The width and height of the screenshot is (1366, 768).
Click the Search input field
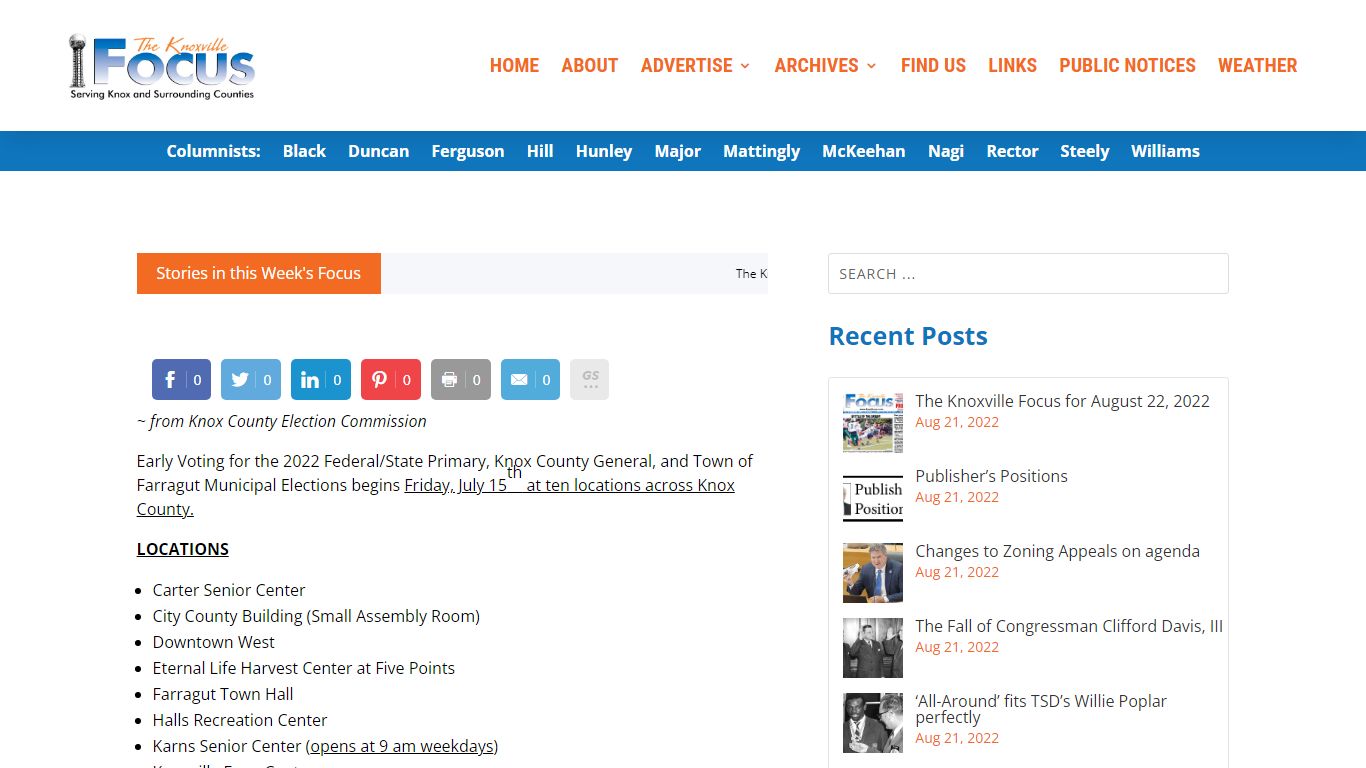coord(1028,274)
